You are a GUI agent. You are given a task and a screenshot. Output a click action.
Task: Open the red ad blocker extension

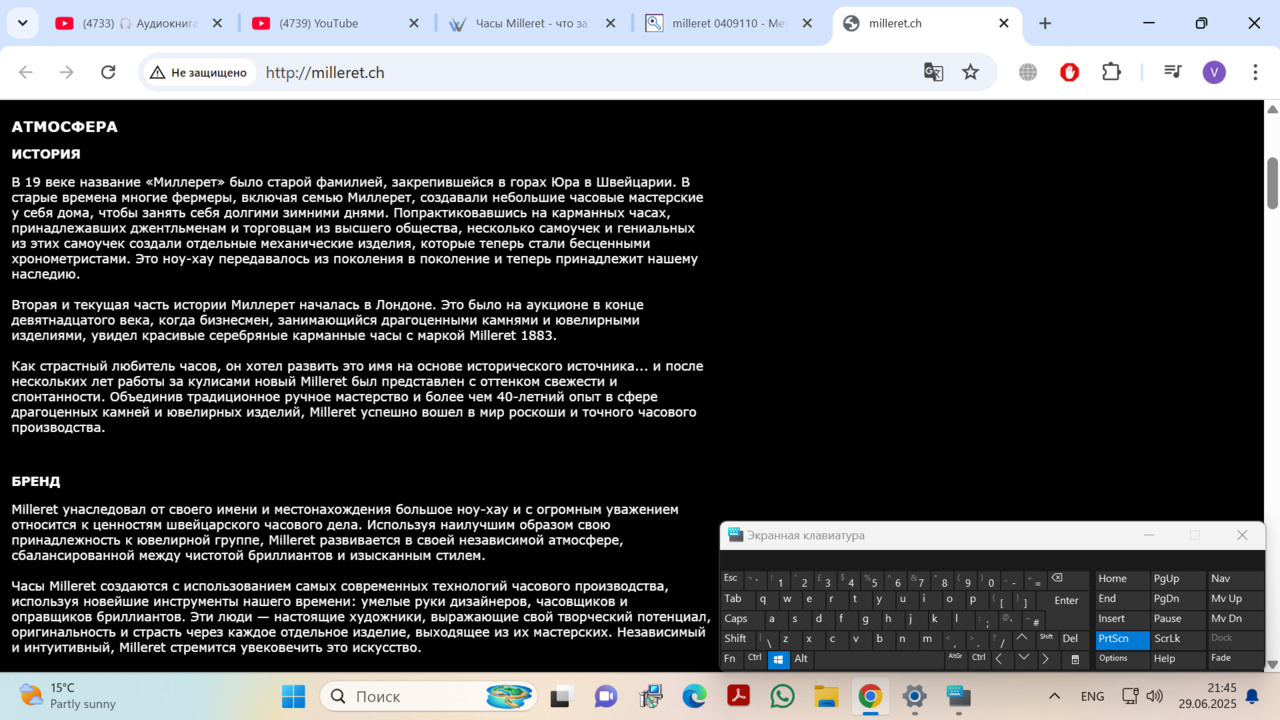click(1070, 72)
